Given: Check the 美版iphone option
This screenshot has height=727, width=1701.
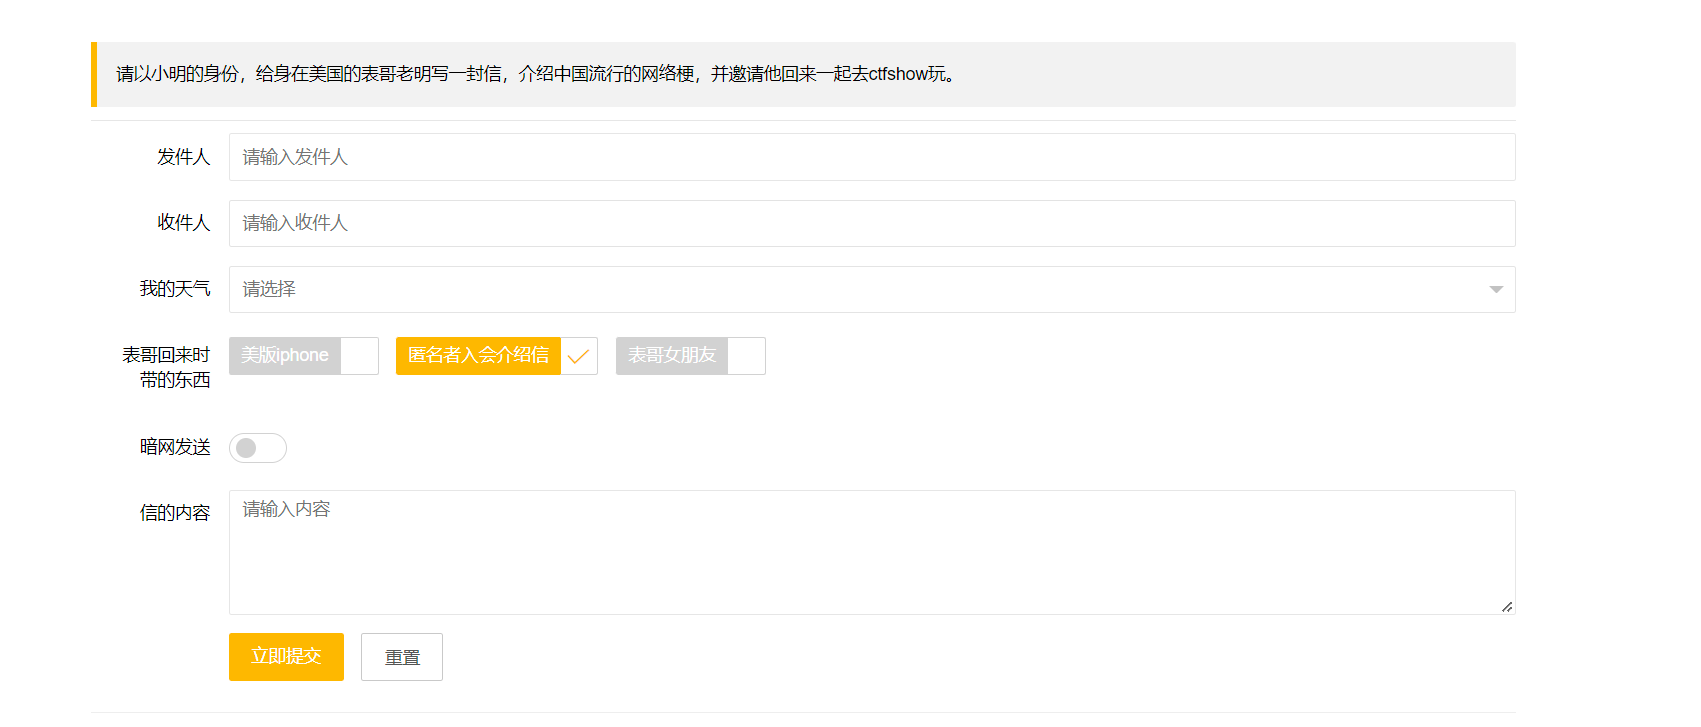Looking at the screenshot, I should [285, 356].
